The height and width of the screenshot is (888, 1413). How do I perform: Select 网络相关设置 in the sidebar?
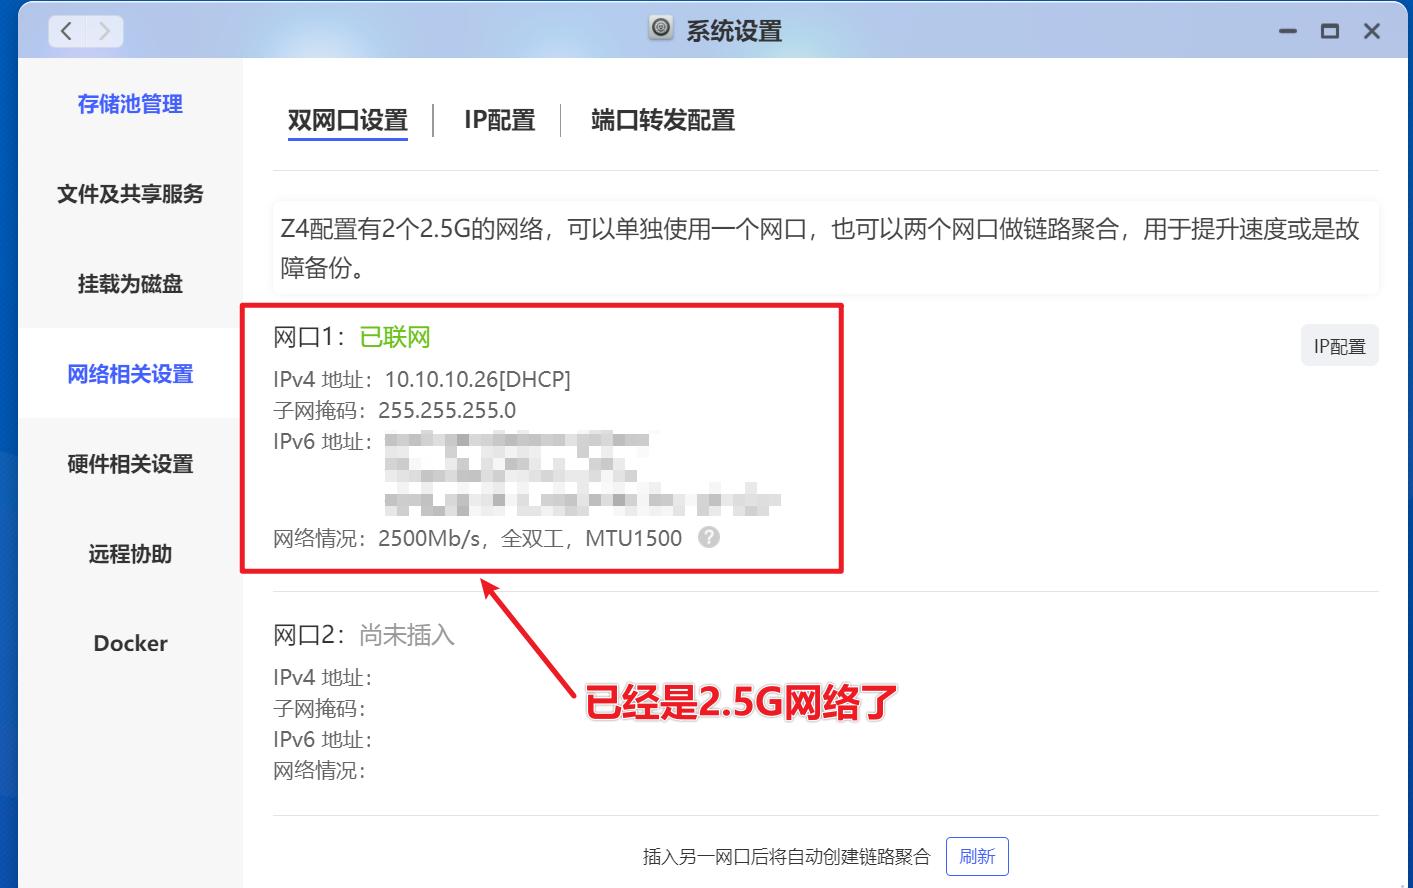coord(130,374)
